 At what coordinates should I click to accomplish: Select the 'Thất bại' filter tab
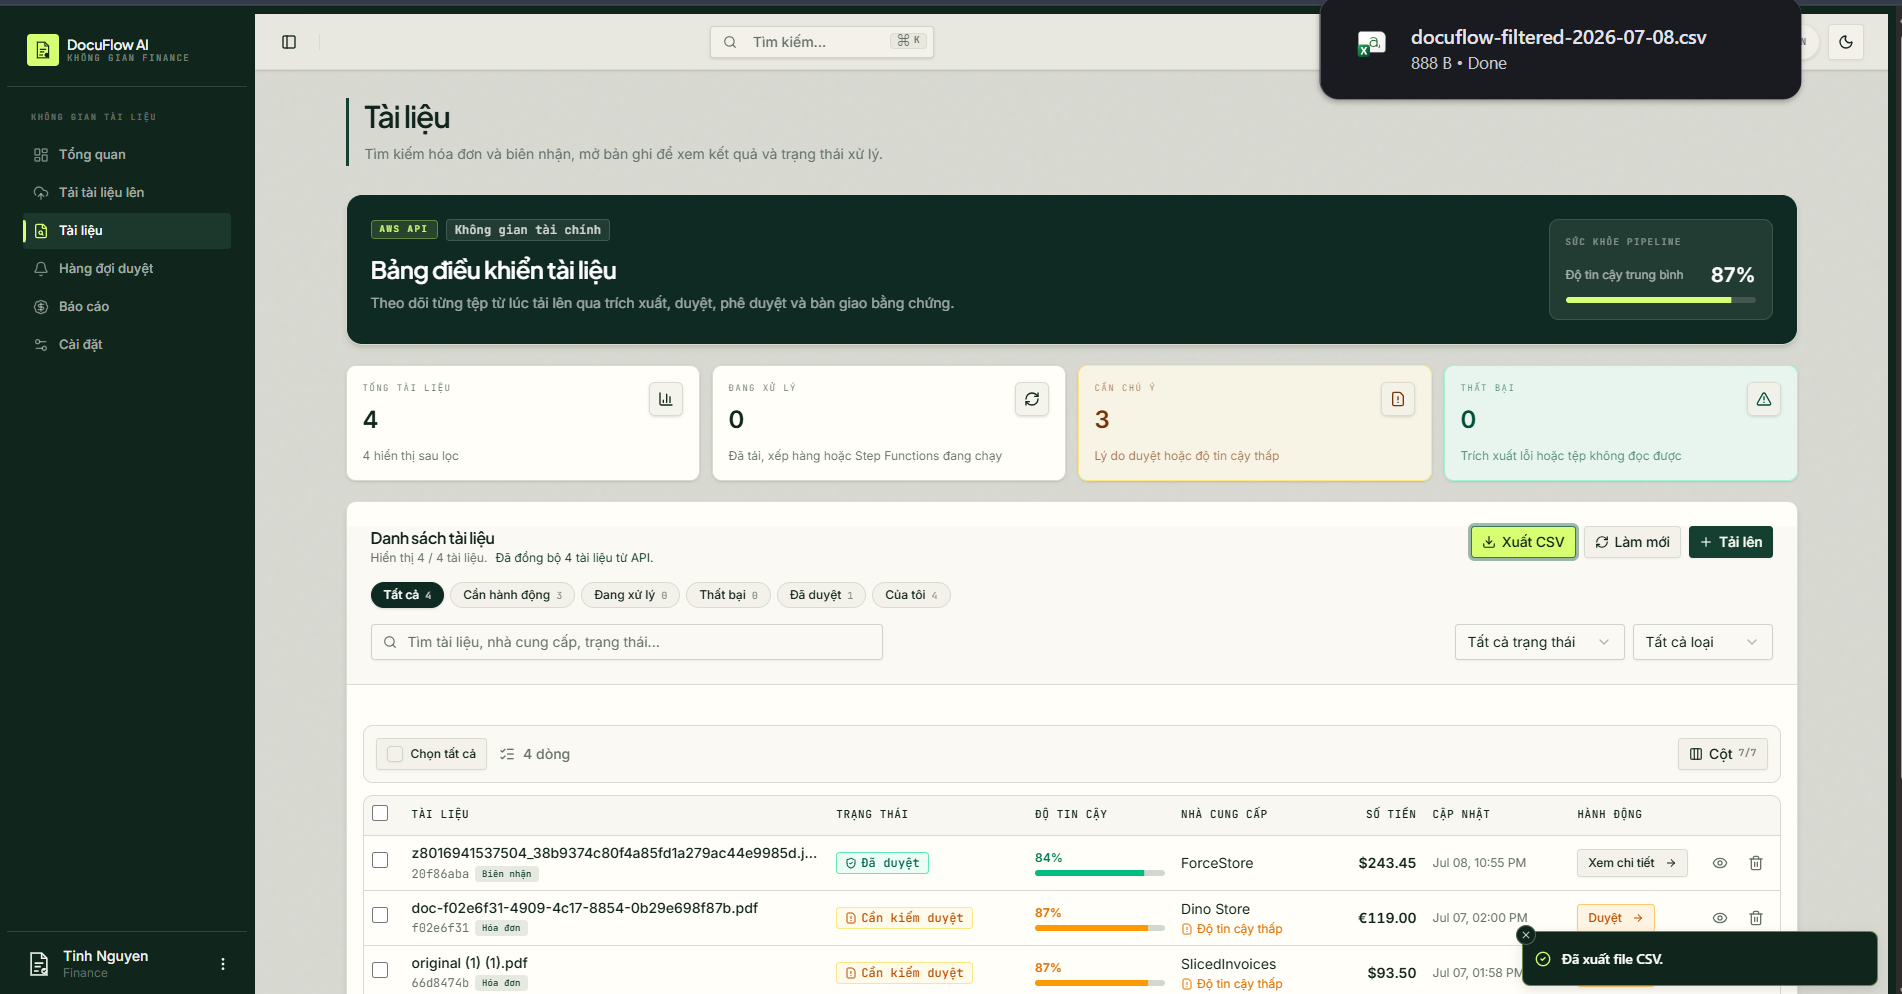coord(728,595)
